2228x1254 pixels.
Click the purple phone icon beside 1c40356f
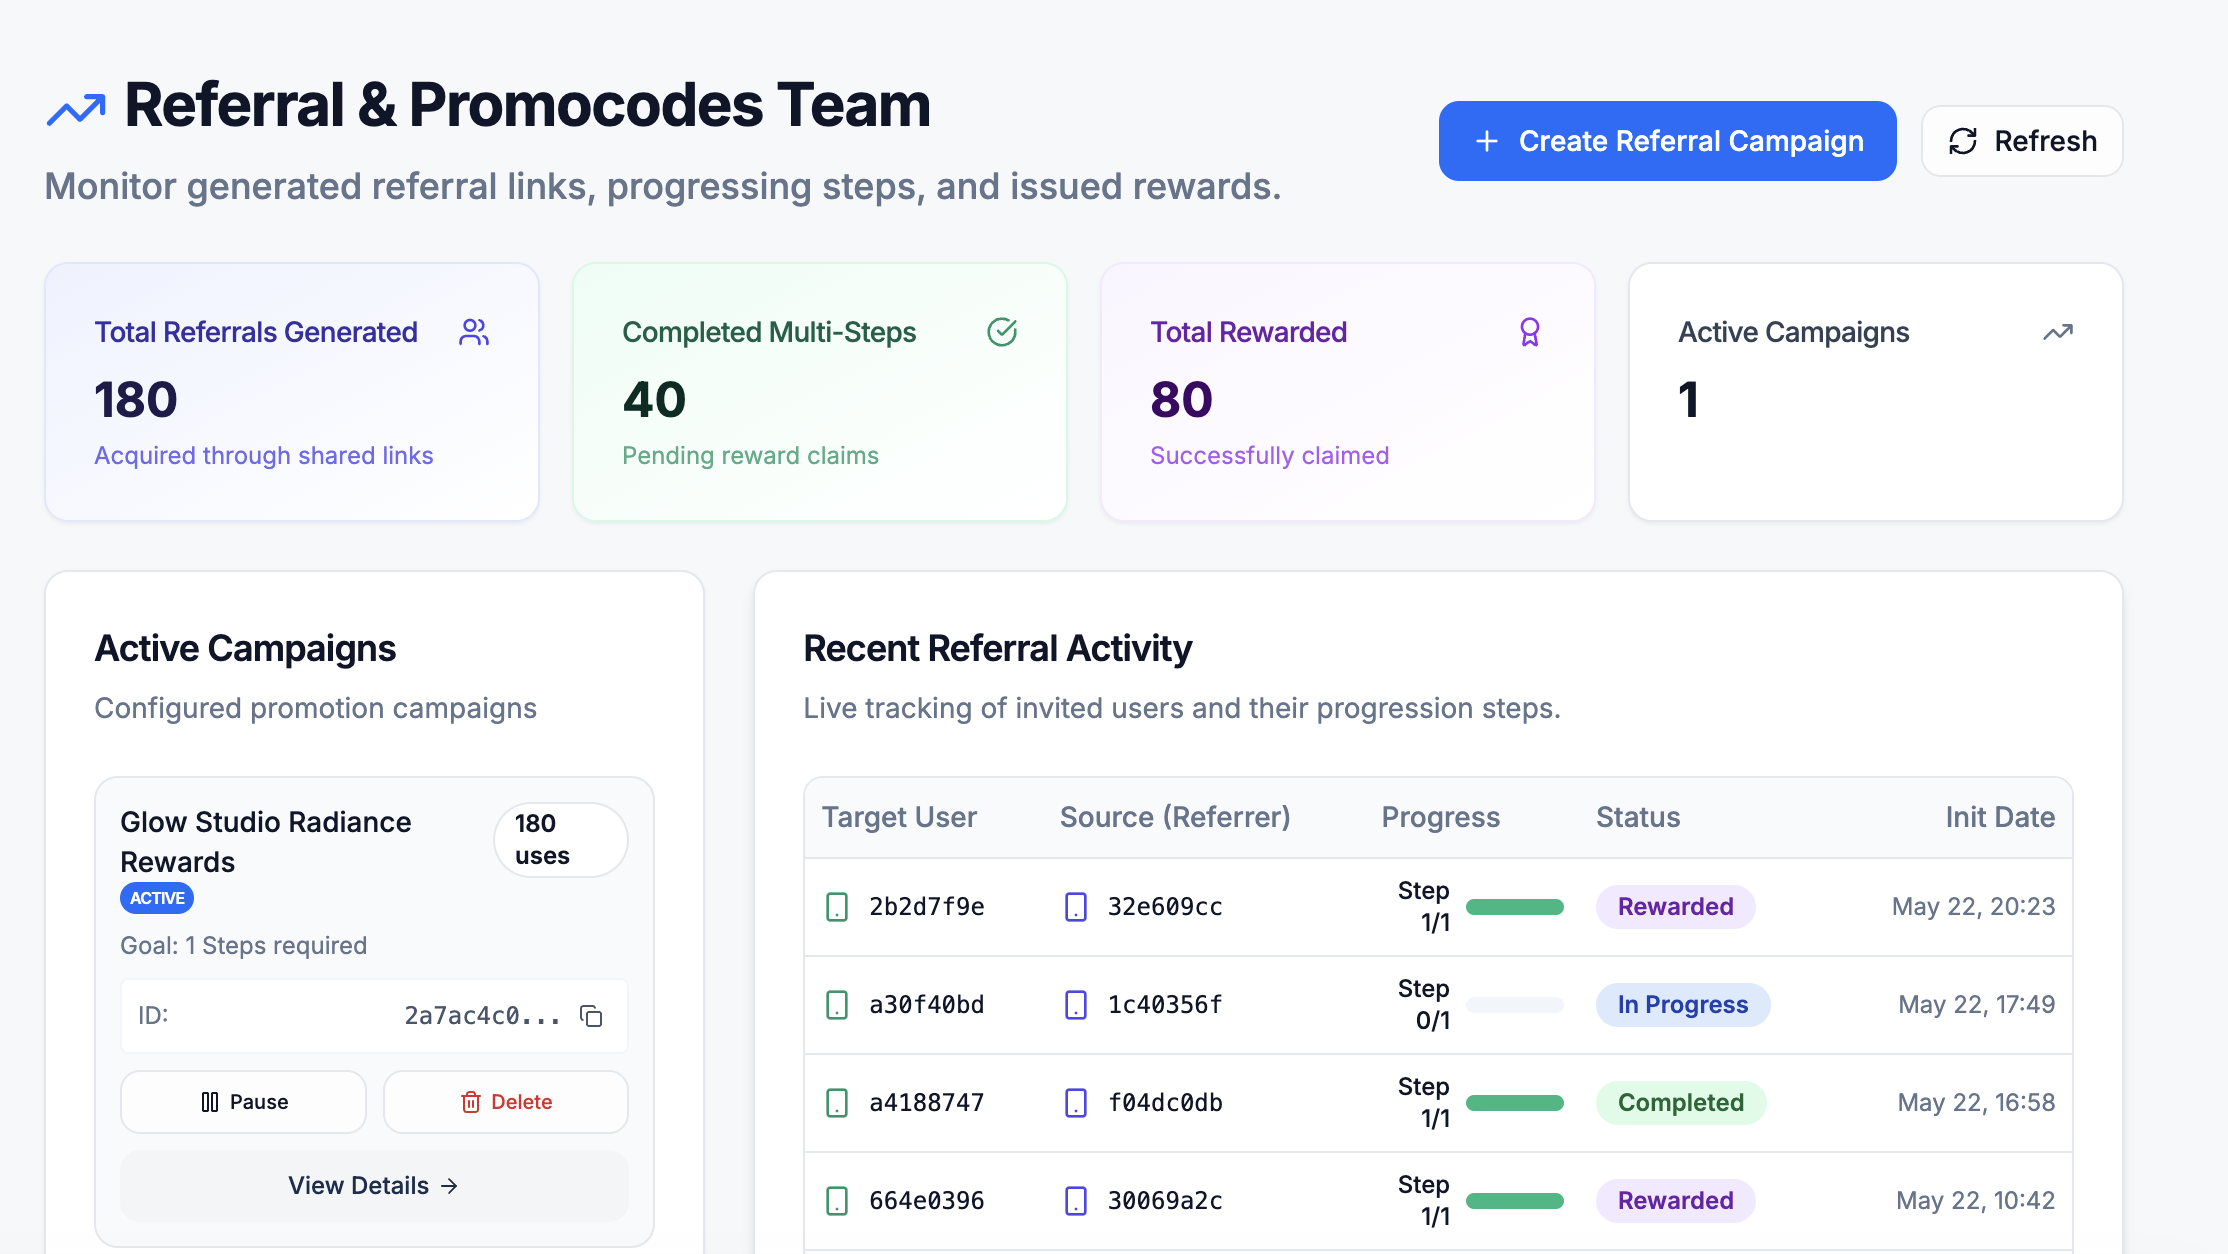tap(1076, 1005)
